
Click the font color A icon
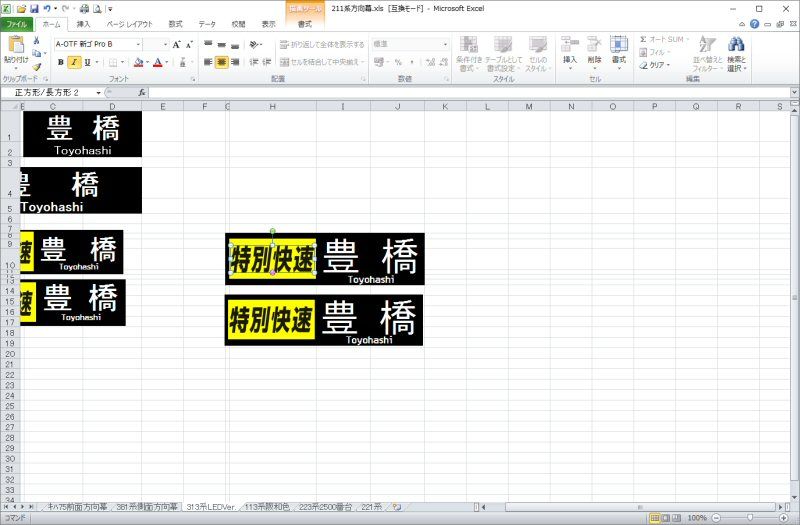(158, 62)
